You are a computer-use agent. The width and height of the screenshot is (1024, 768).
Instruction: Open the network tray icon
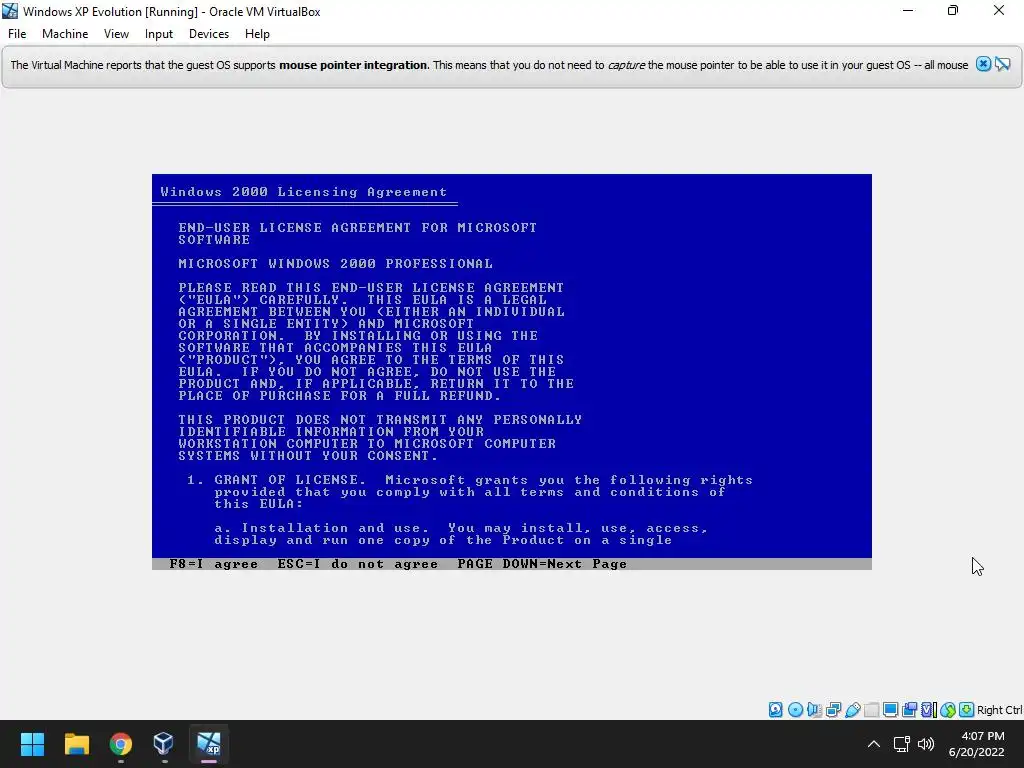(902, 744)
